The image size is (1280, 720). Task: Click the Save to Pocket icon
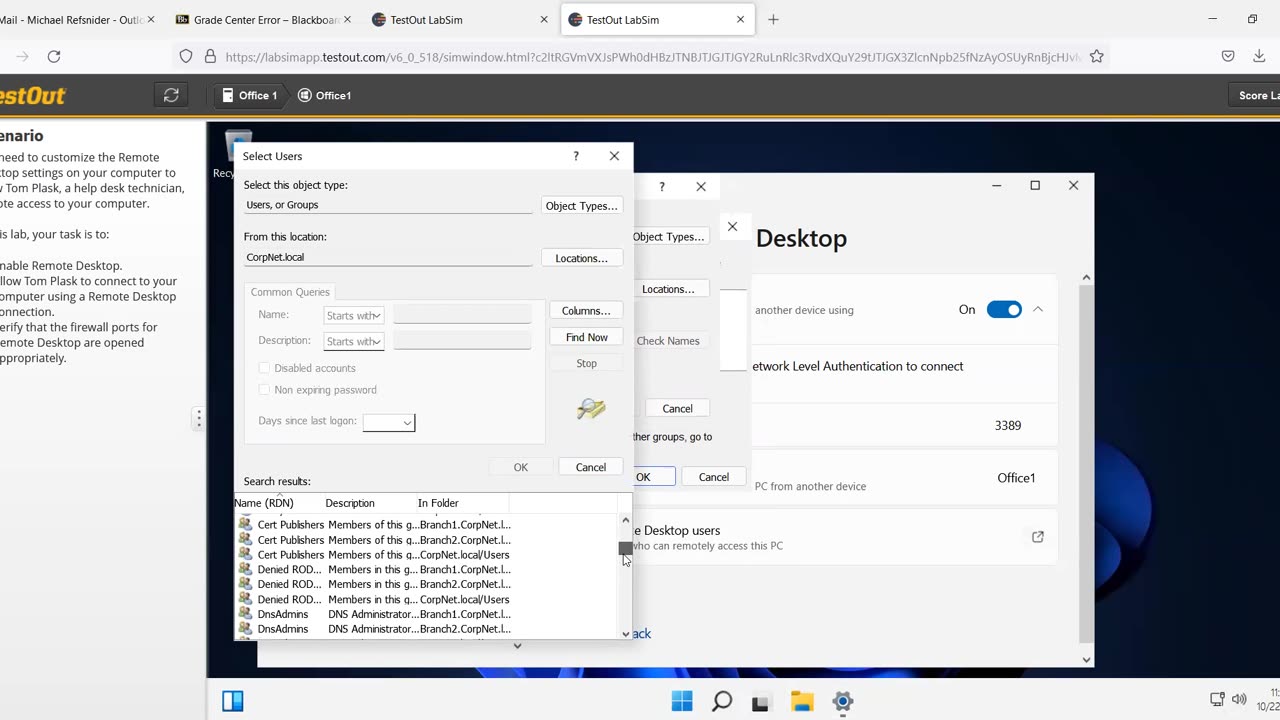coord(1228,57)
